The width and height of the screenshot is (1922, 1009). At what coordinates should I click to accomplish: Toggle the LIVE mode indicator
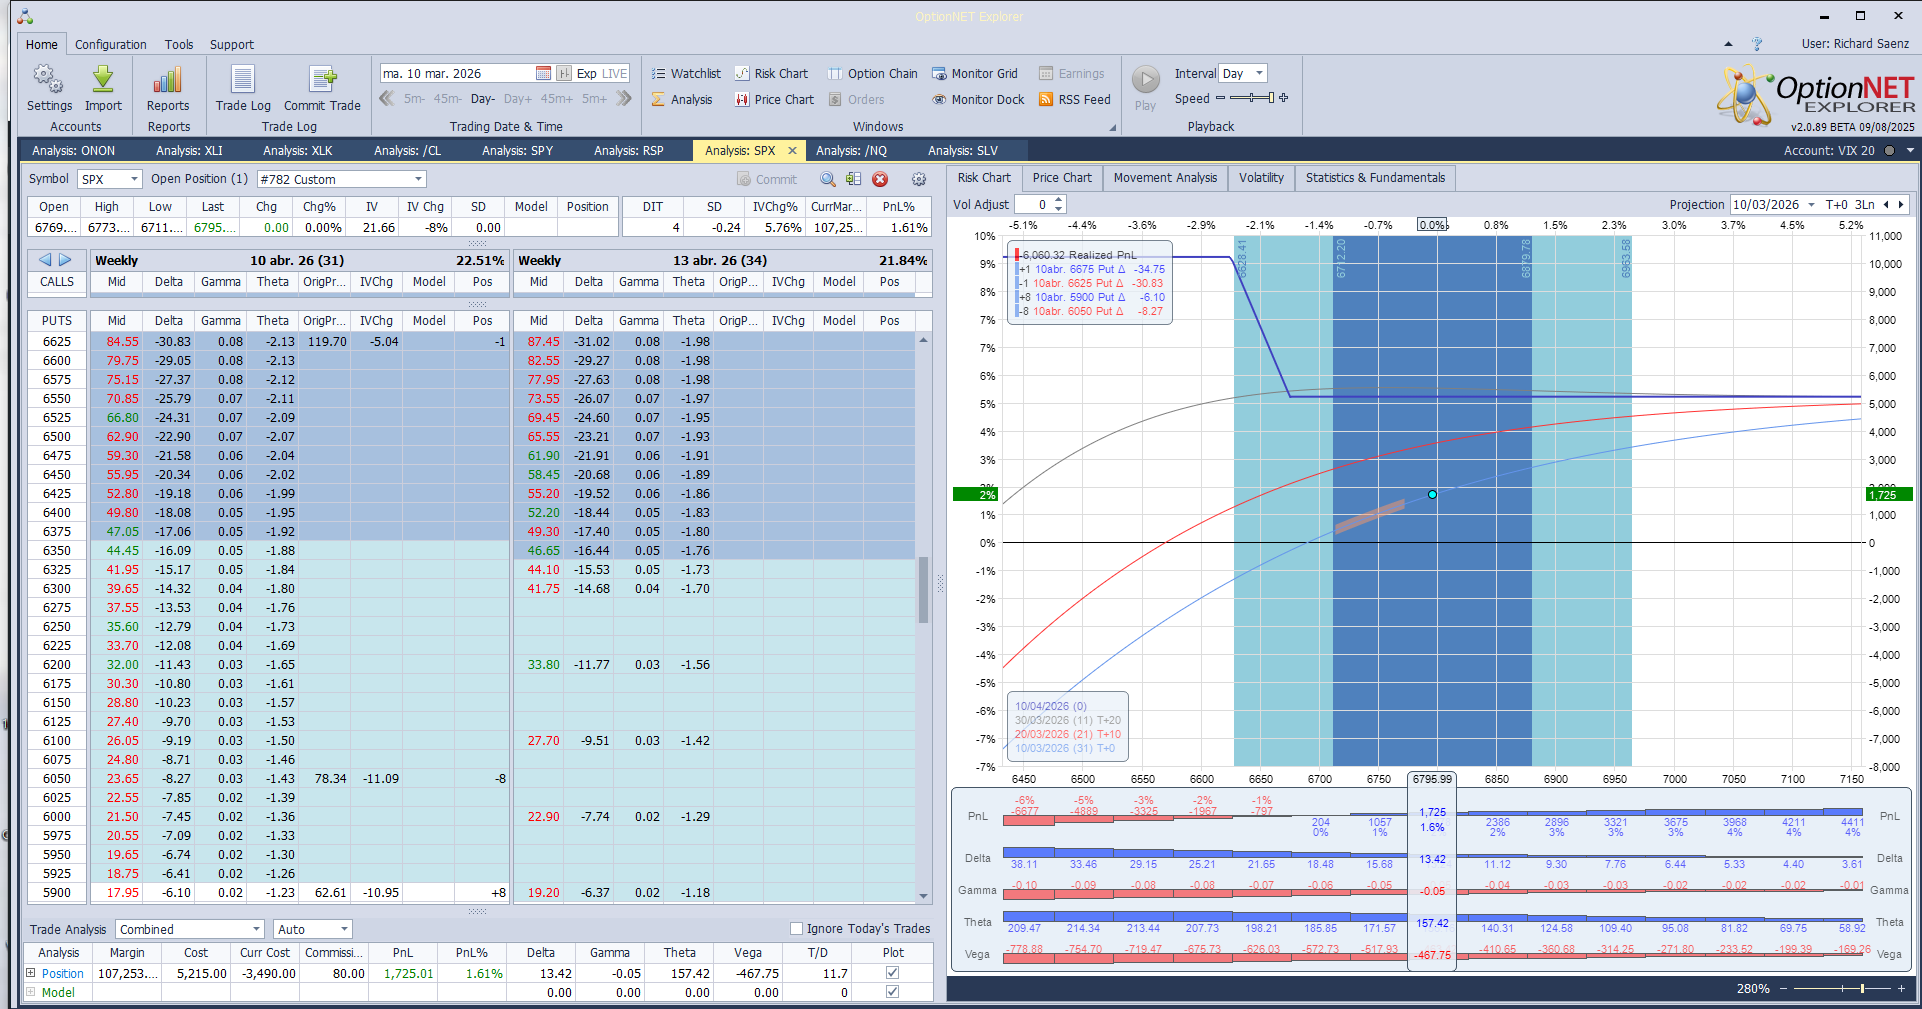click(615, 73)
